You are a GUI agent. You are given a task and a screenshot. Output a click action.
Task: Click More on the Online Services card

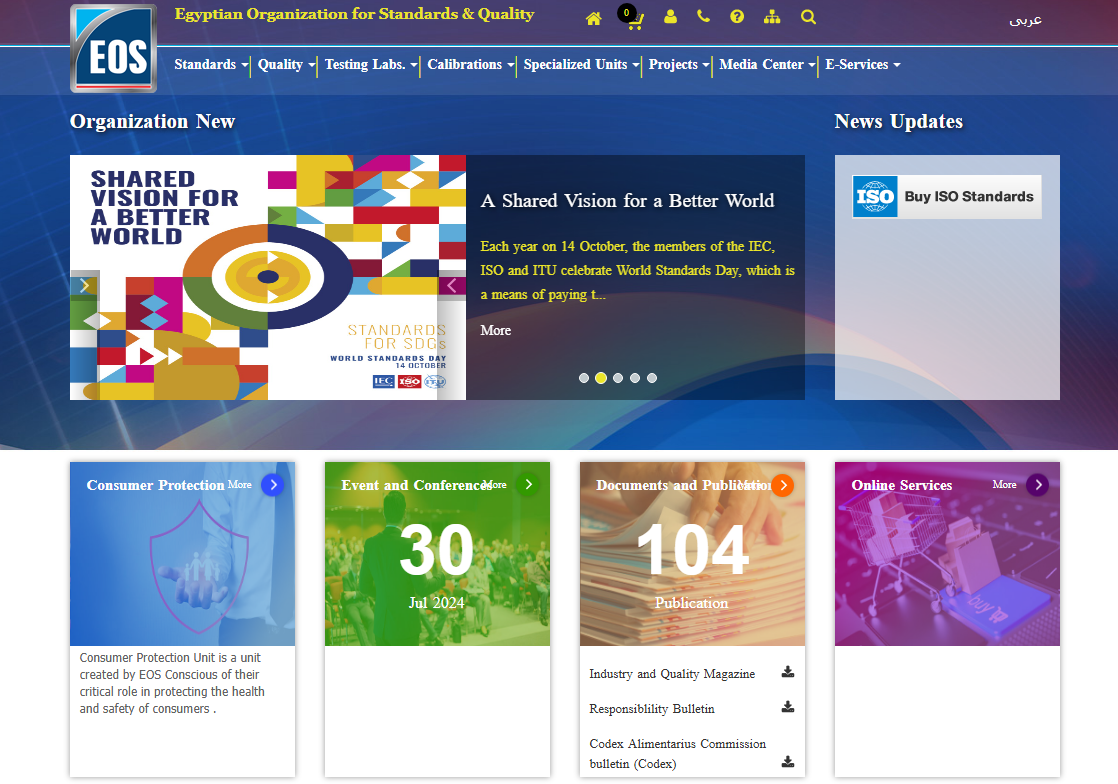click(1005, 485)
